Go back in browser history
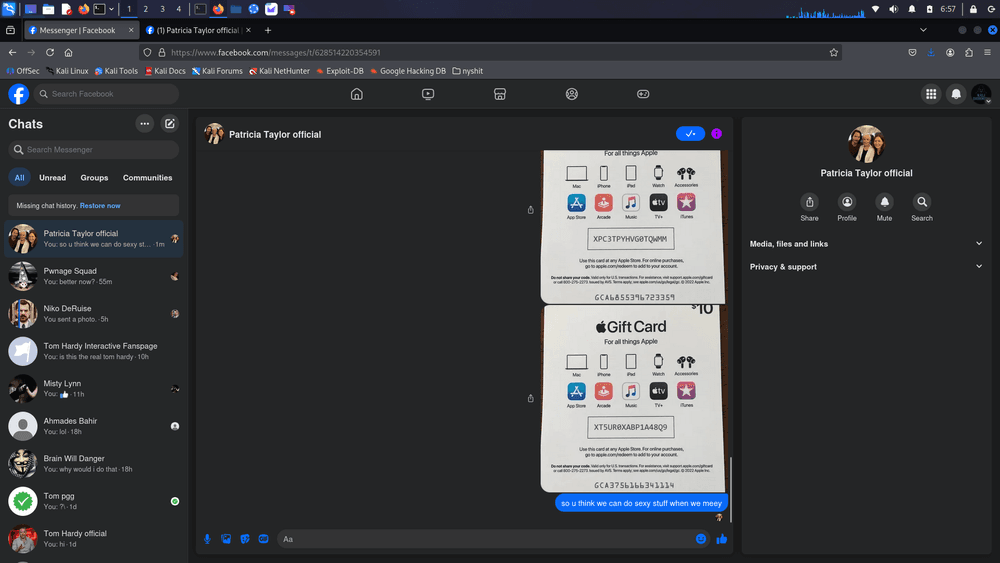The image size is (1000, 563). click(12, 52)
